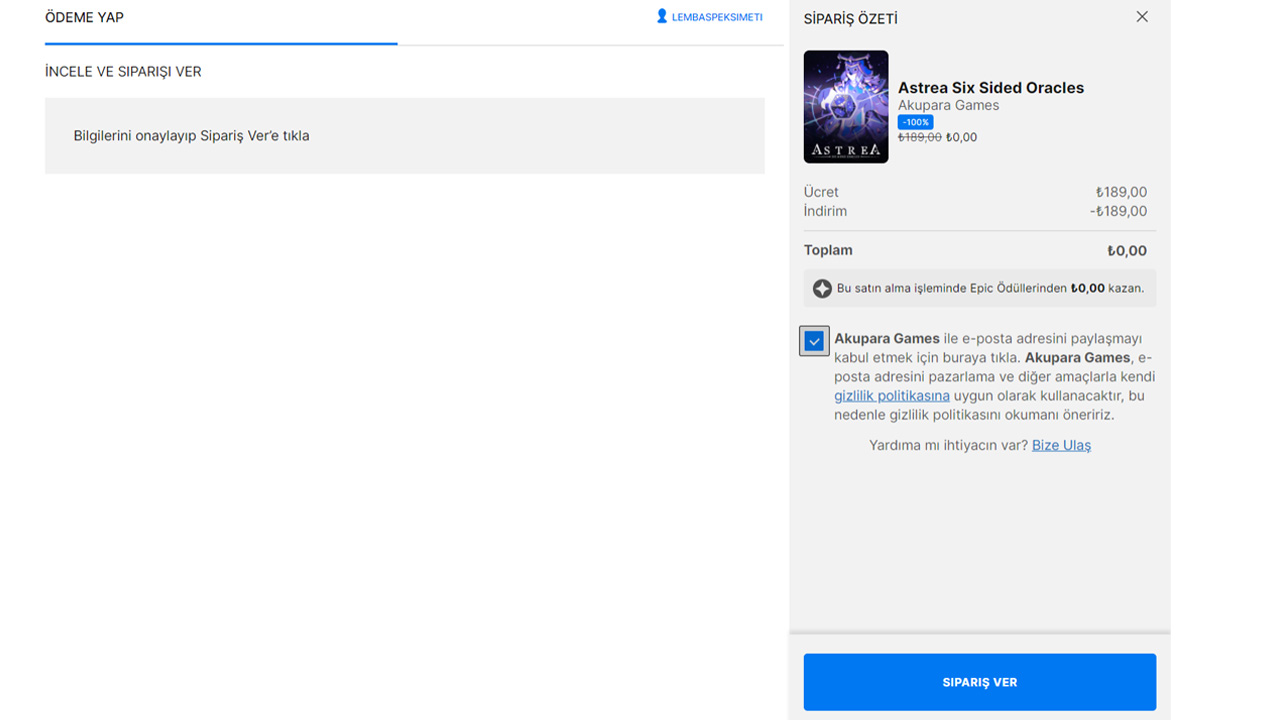Close the Sipariş Özeti panel
Viewport: 1280px width, 720px height.
(x=1142, y=17)
